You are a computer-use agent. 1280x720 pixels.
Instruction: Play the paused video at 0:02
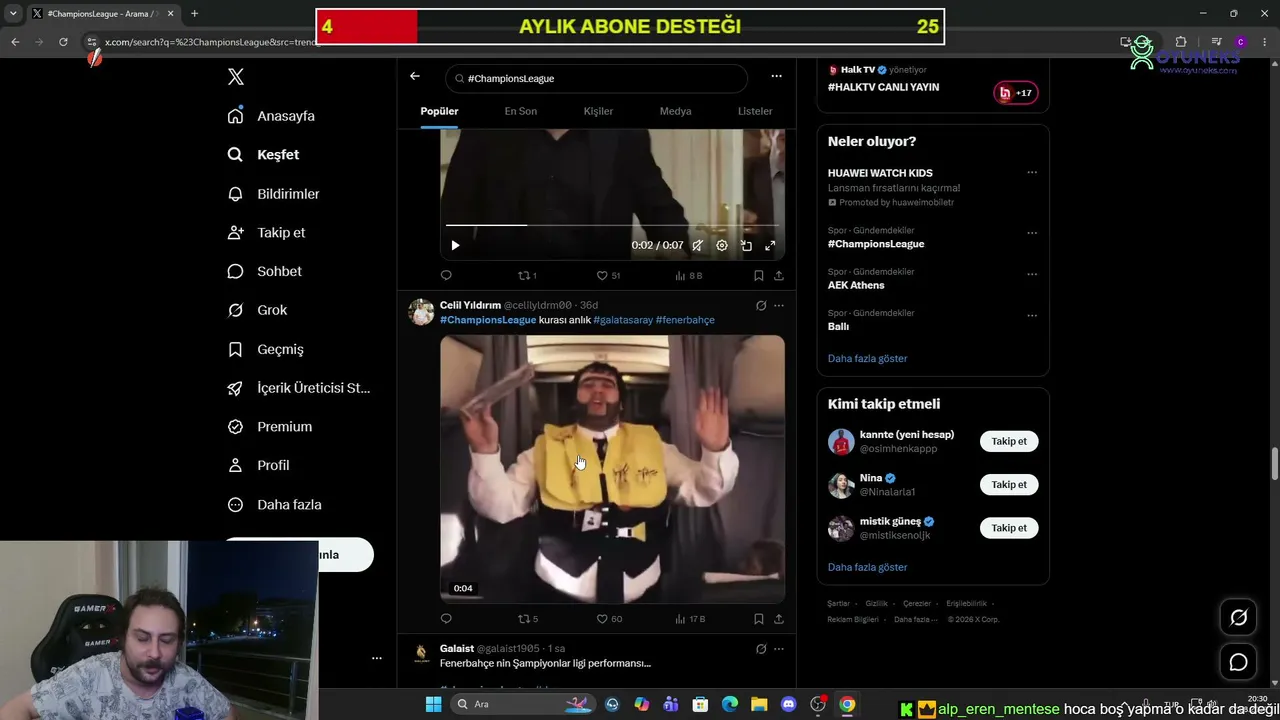455,245
